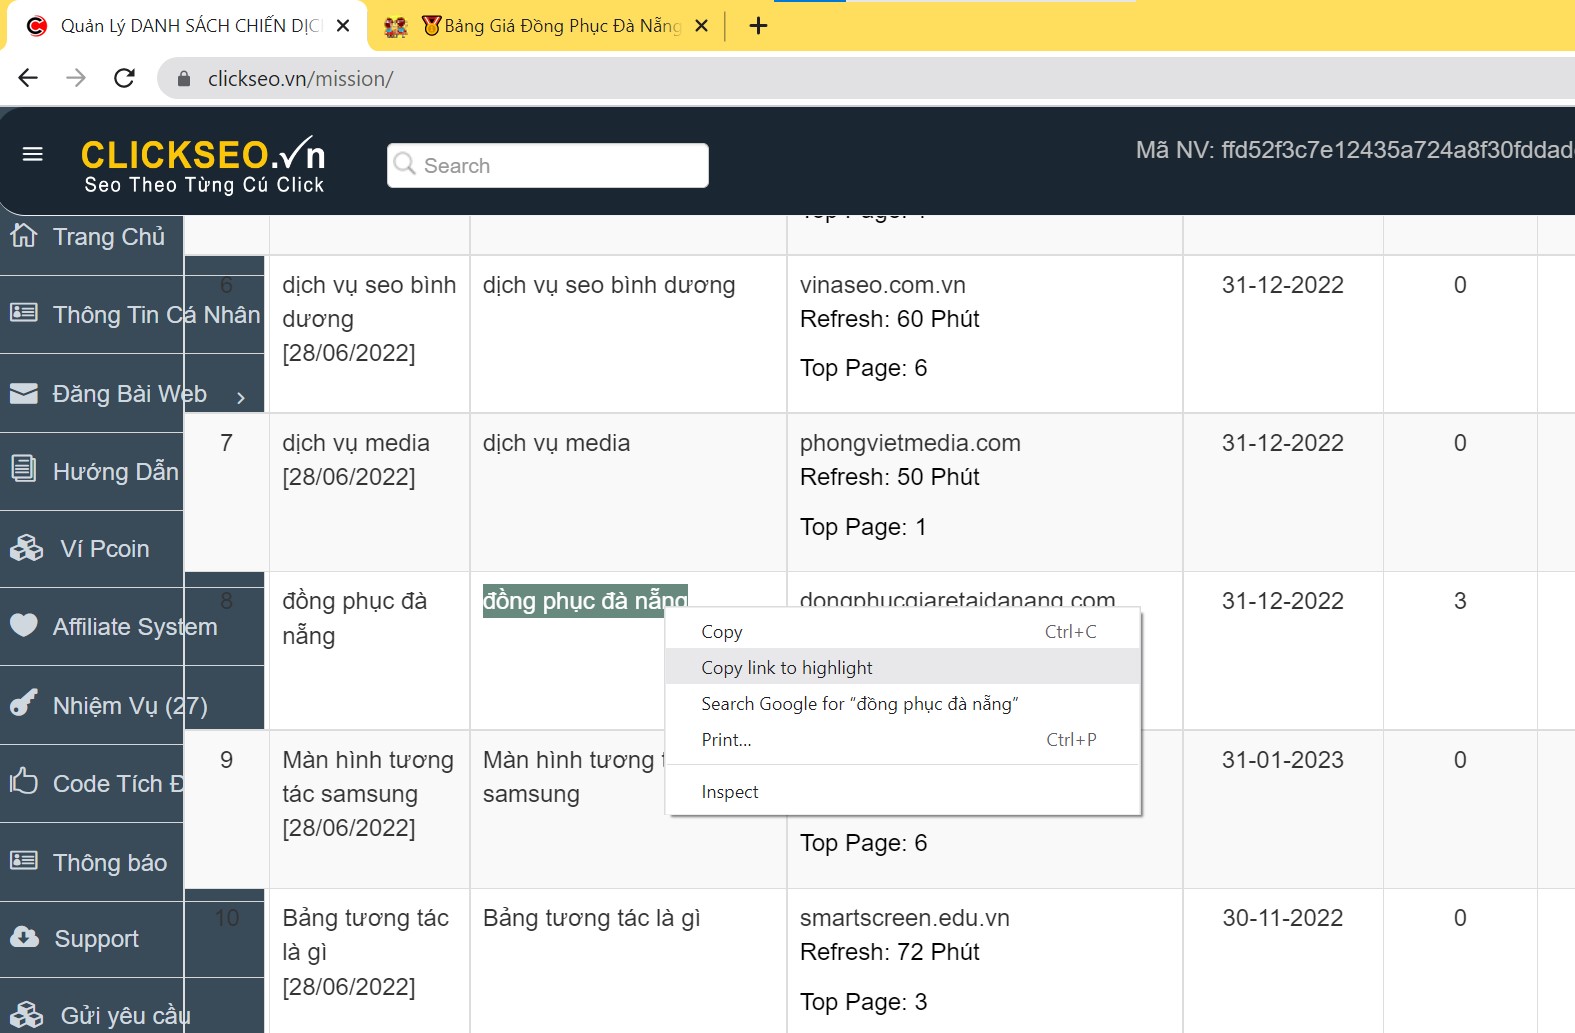1575x1033 pixels.
Task: Click the CLICKSEO.vn logo
Action: point(203,165)
